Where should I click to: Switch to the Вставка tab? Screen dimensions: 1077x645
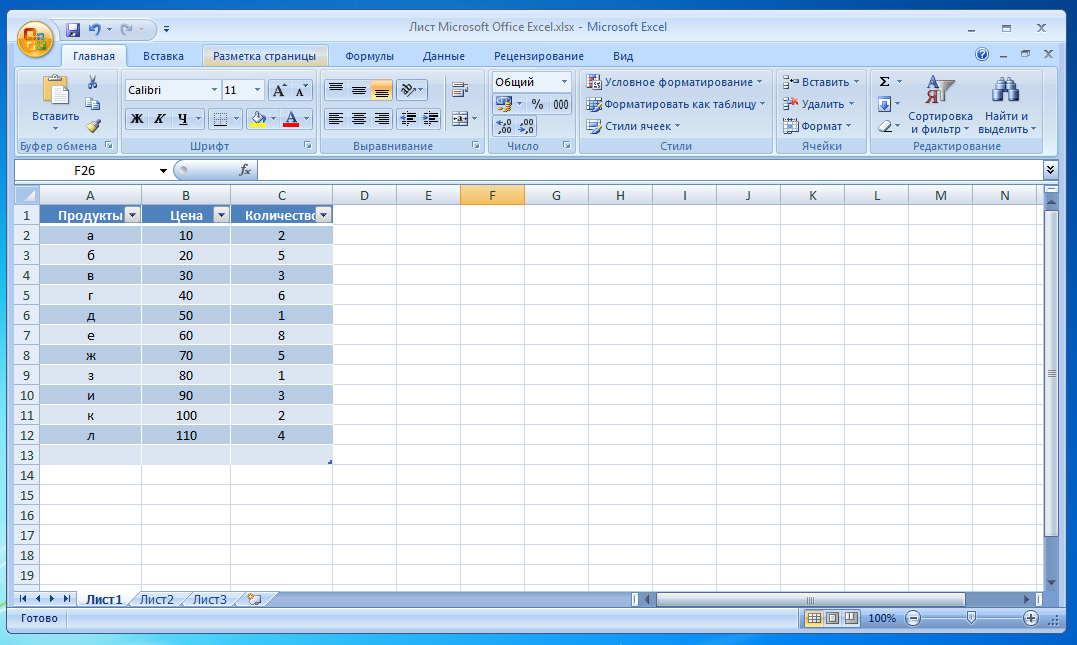point(163,56)
